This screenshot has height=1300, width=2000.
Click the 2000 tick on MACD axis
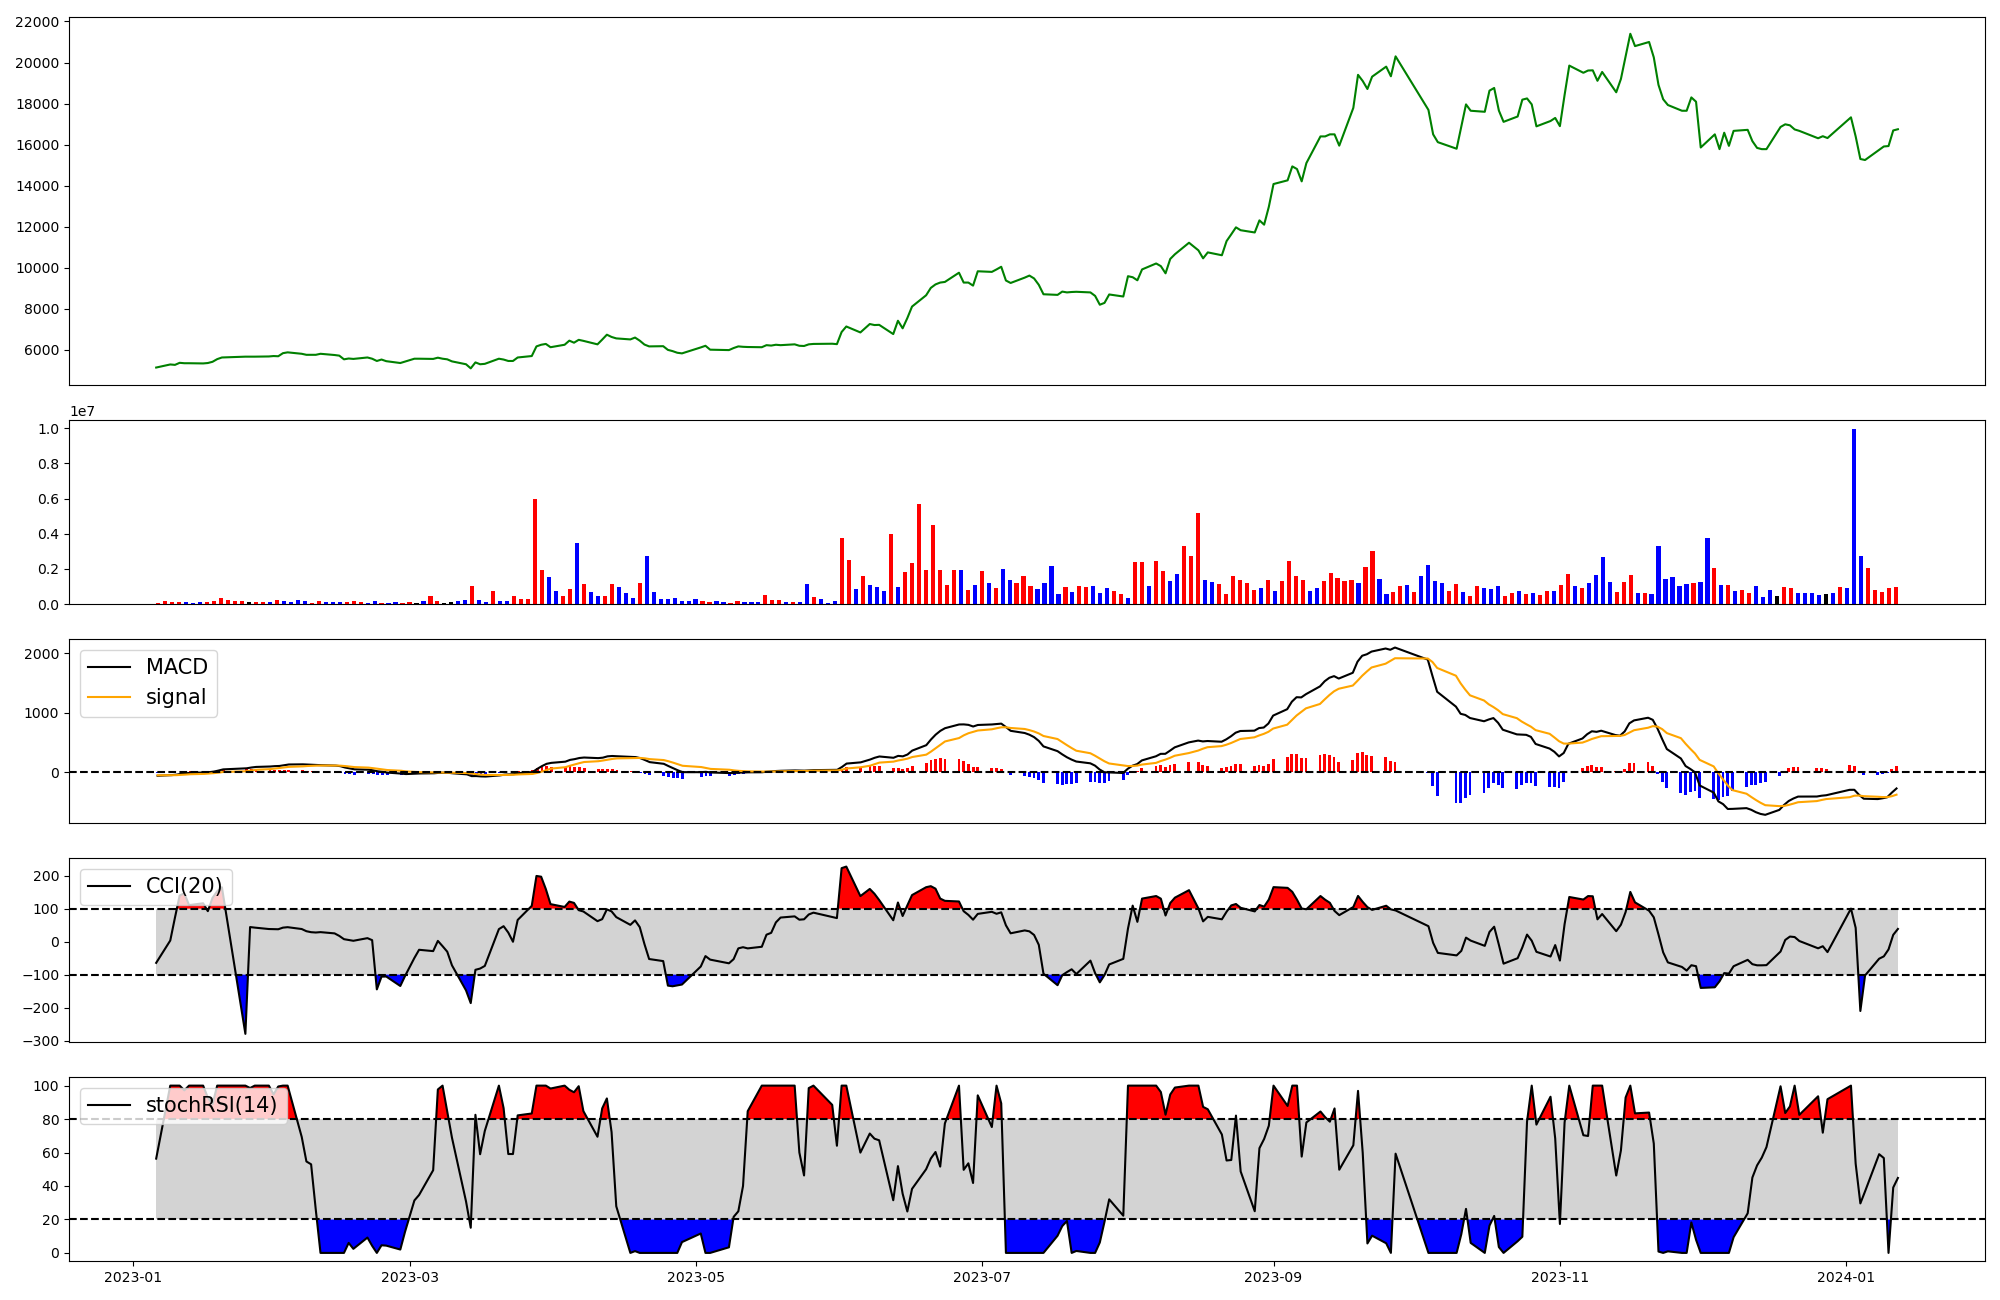[x=41, y=654]
